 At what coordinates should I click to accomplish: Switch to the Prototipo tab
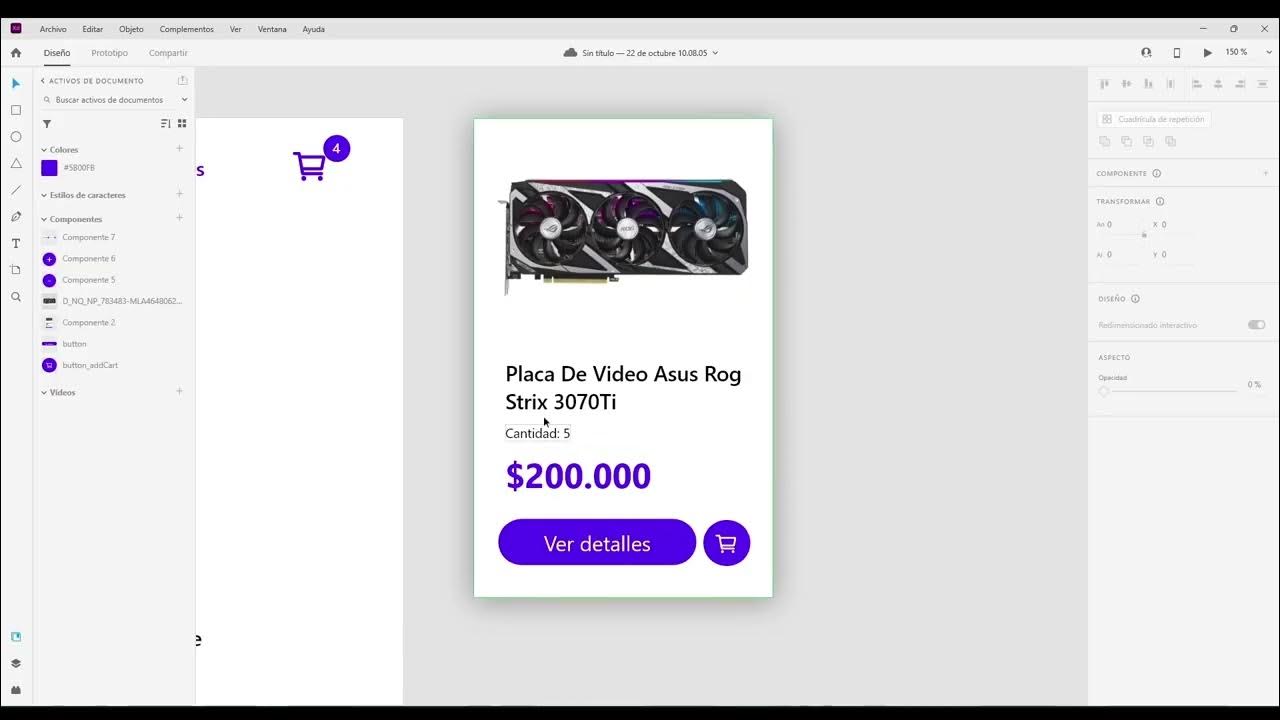(x=110, y=53)
